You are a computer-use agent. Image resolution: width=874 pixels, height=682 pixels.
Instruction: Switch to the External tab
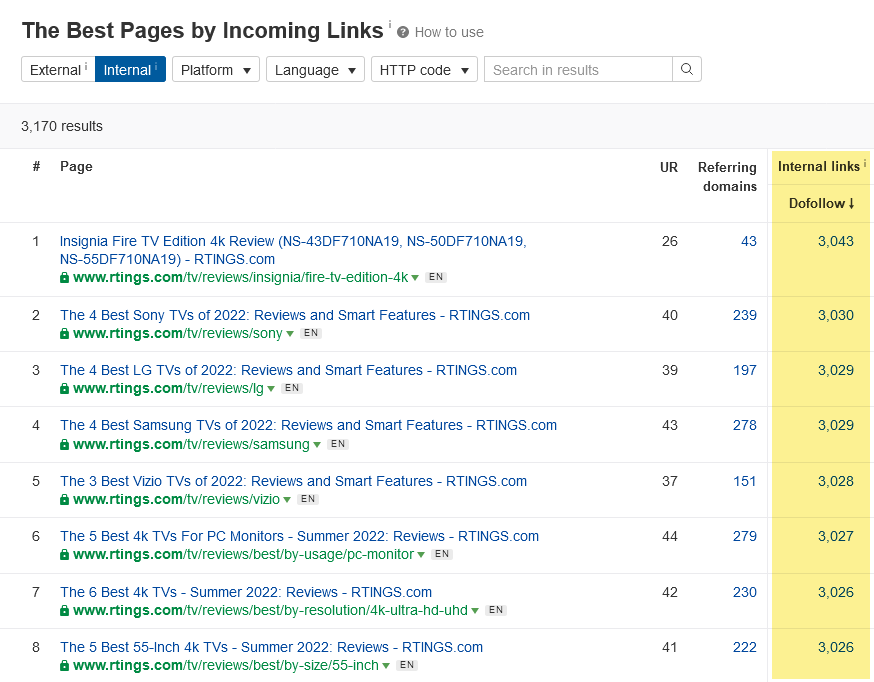[57, 70]
